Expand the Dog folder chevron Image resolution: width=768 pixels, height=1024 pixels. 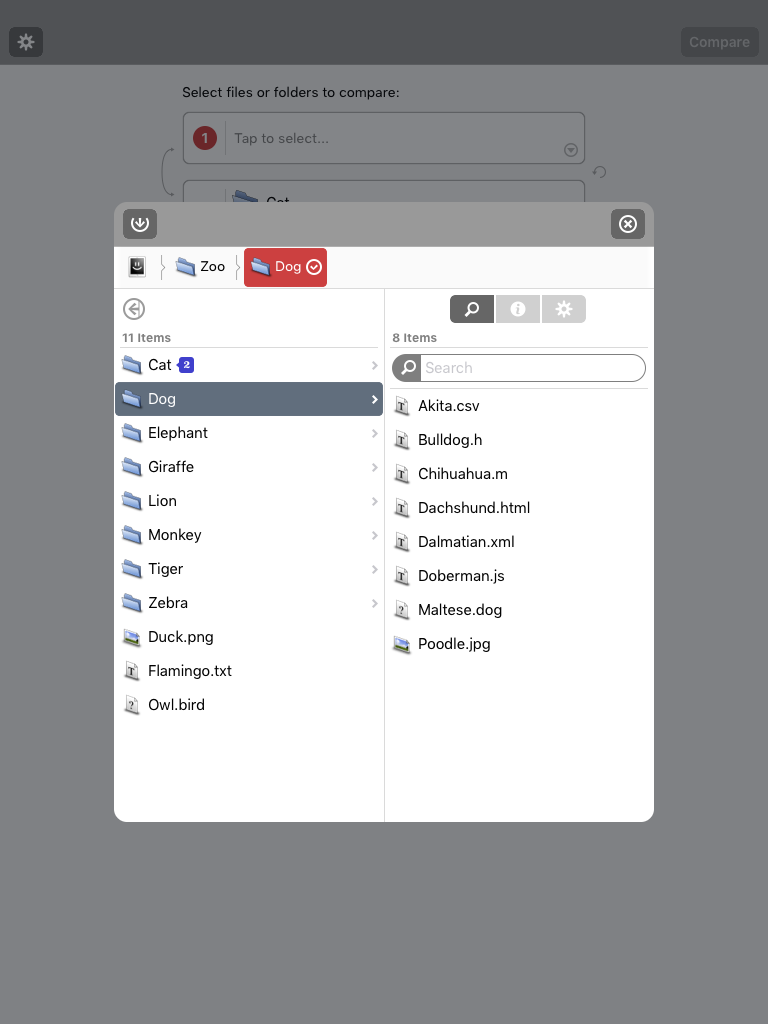375,399
